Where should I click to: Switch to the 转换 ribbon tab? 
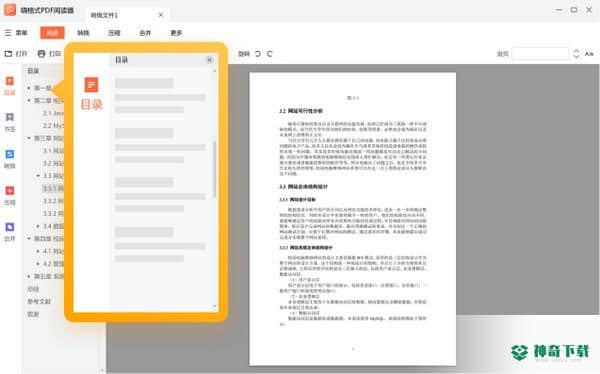pos(83,33)
